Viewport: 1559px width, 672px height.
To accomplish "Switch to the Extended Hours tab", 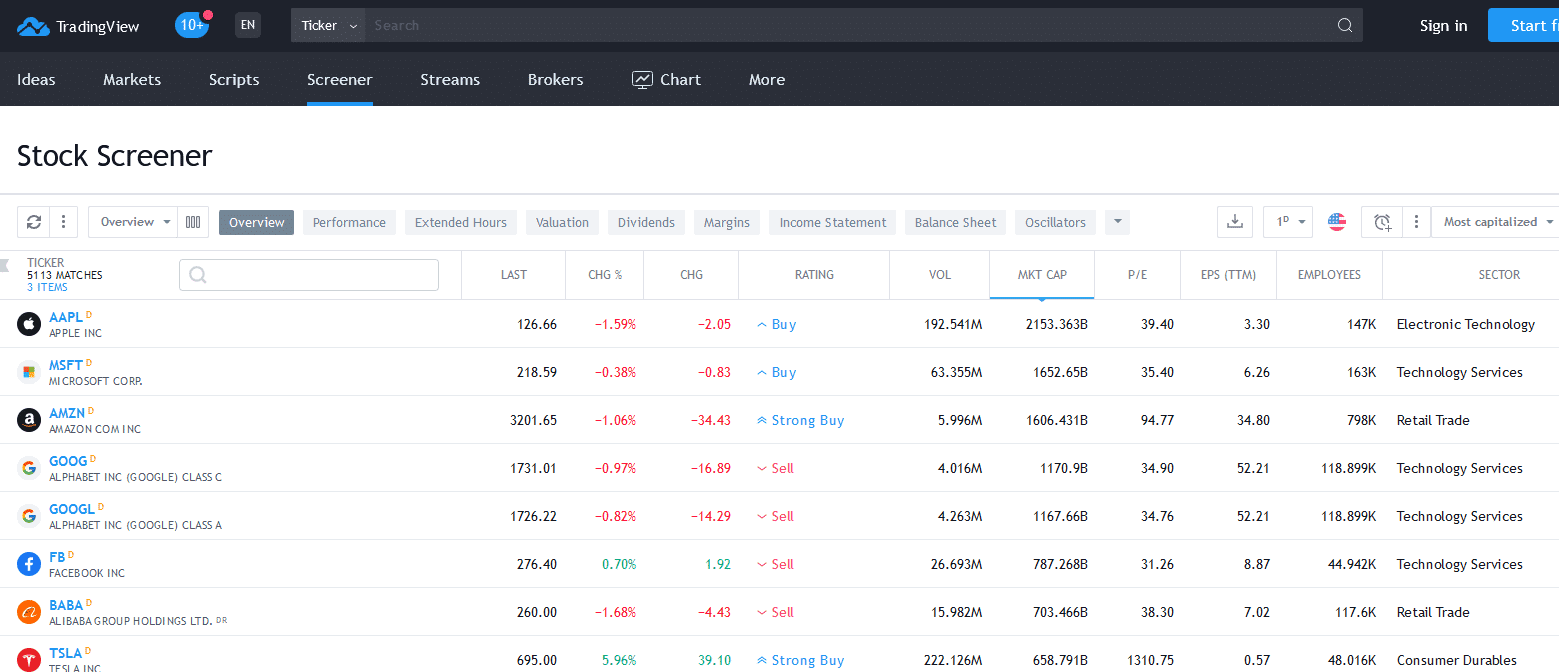I will pos(461,222).
